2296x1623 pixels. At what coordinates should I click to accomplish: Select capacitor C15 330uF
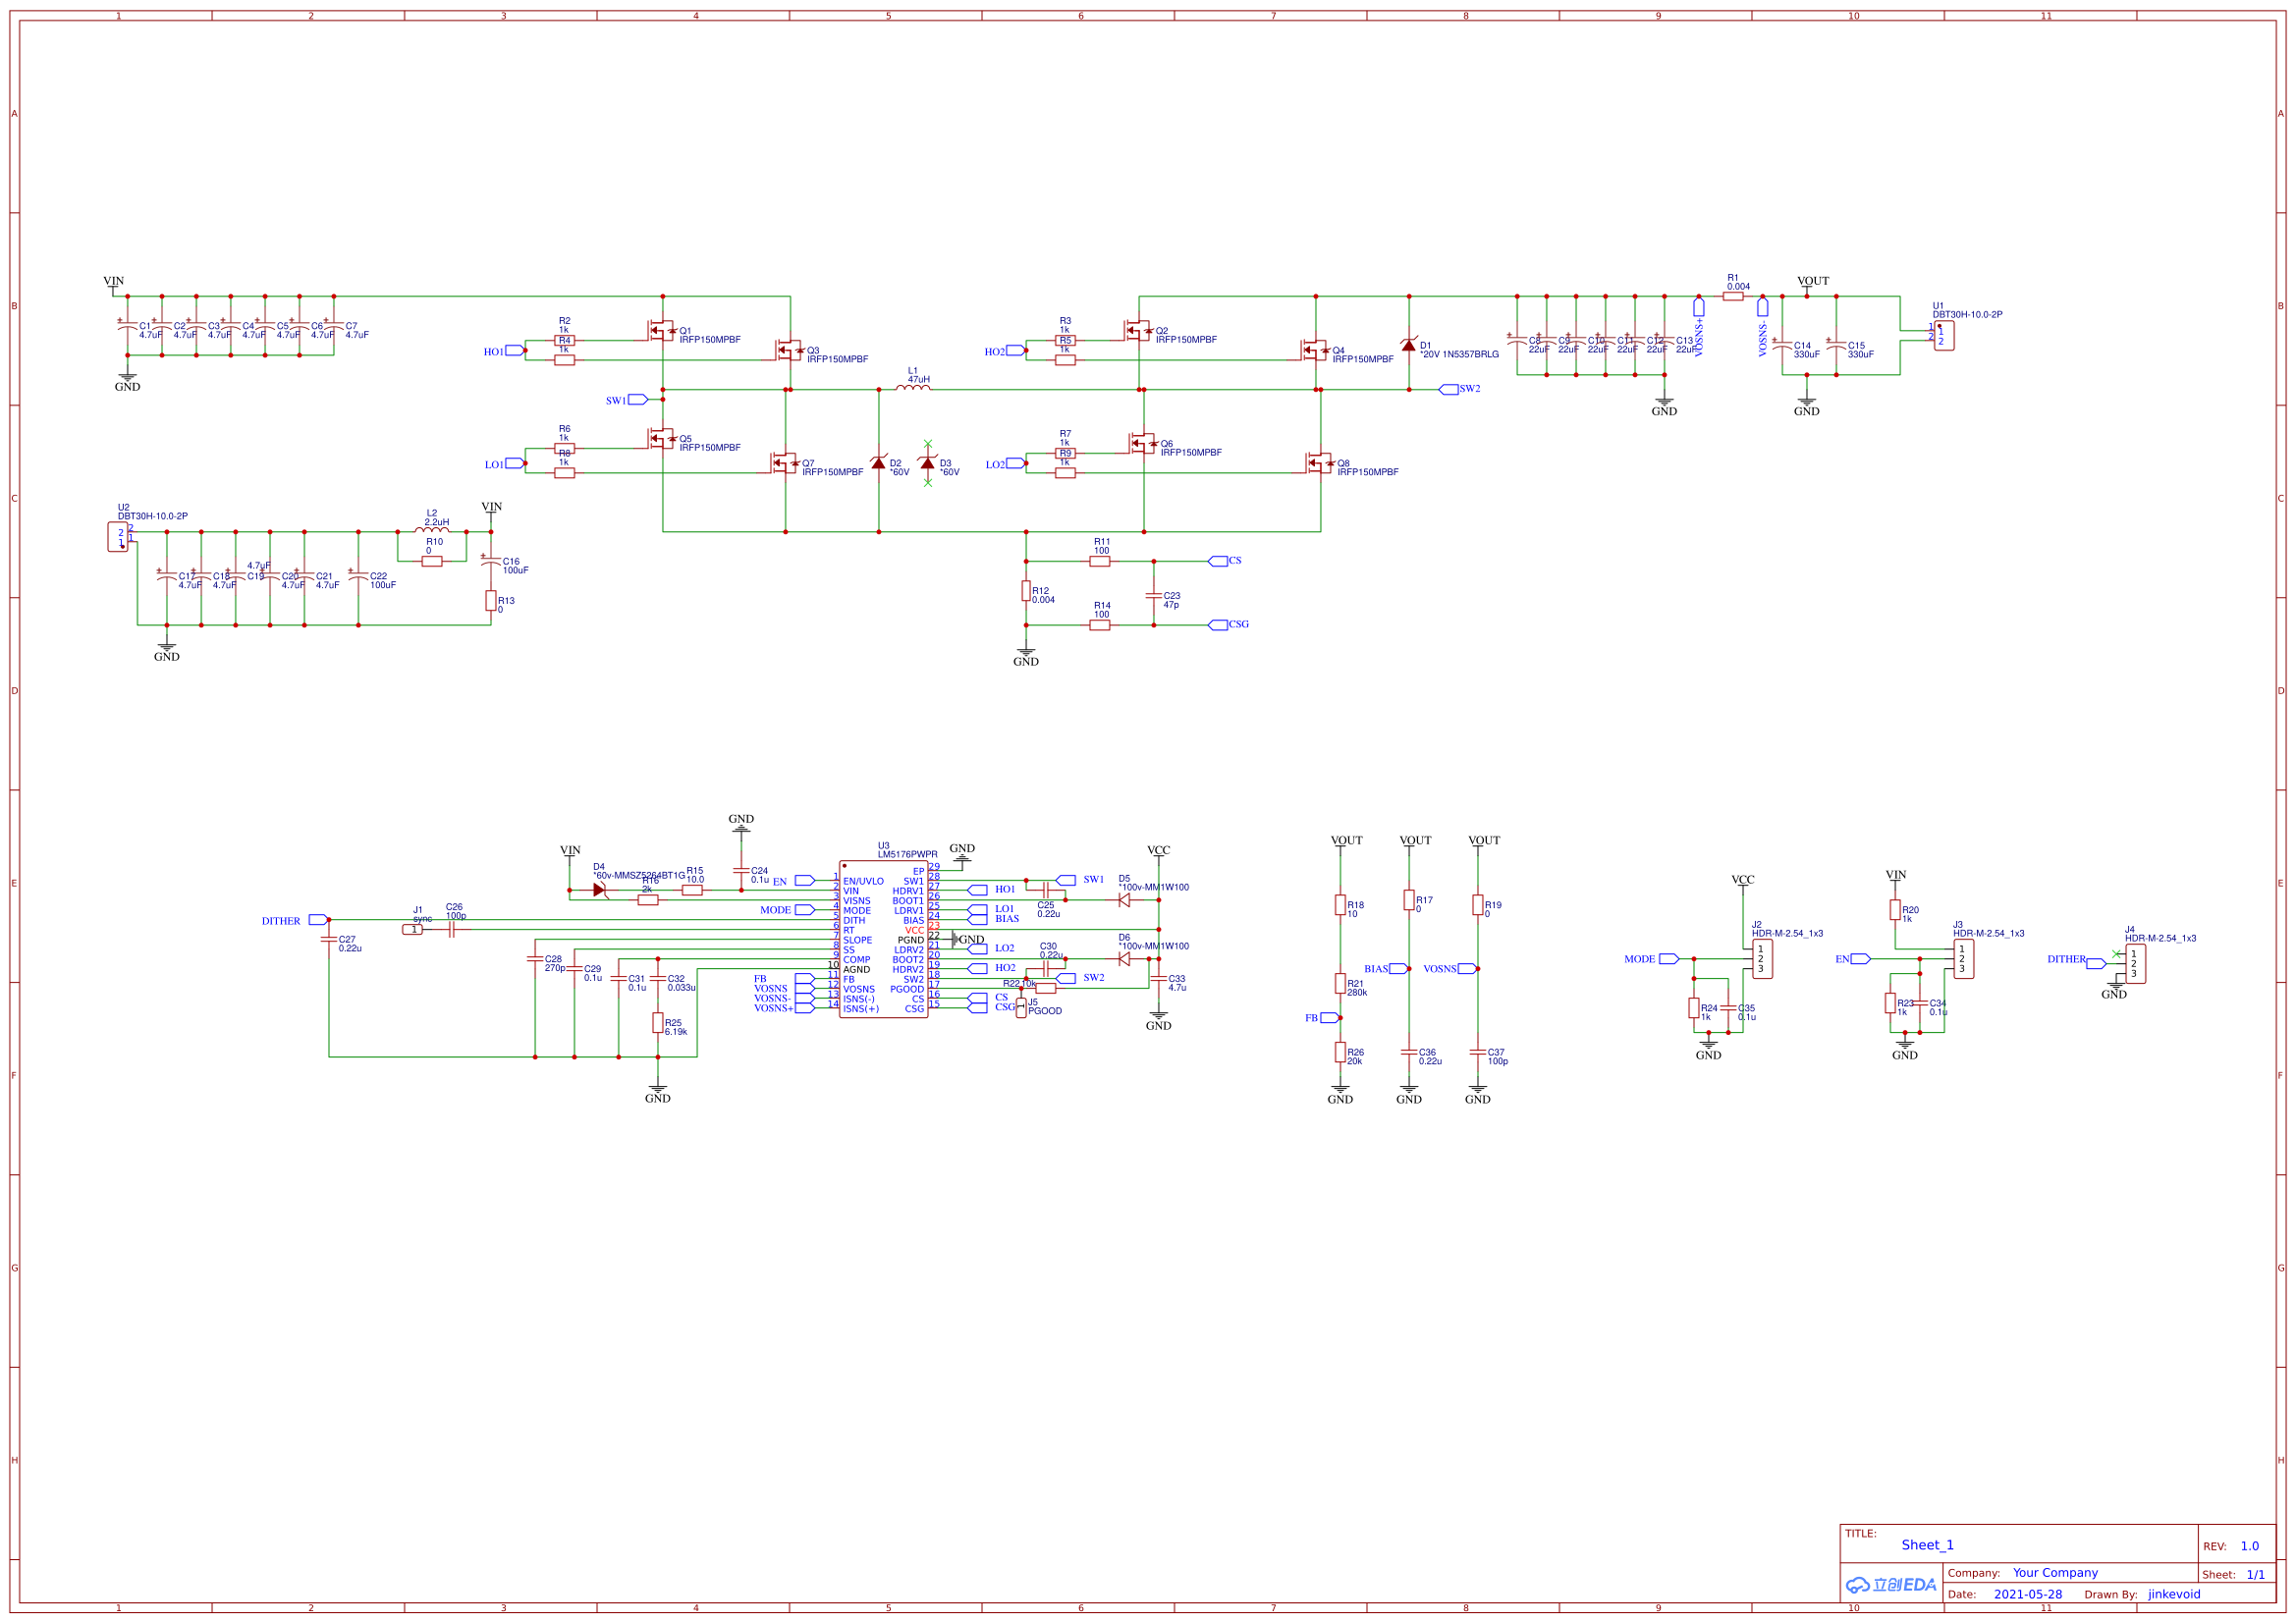[x=1836, y=346]
